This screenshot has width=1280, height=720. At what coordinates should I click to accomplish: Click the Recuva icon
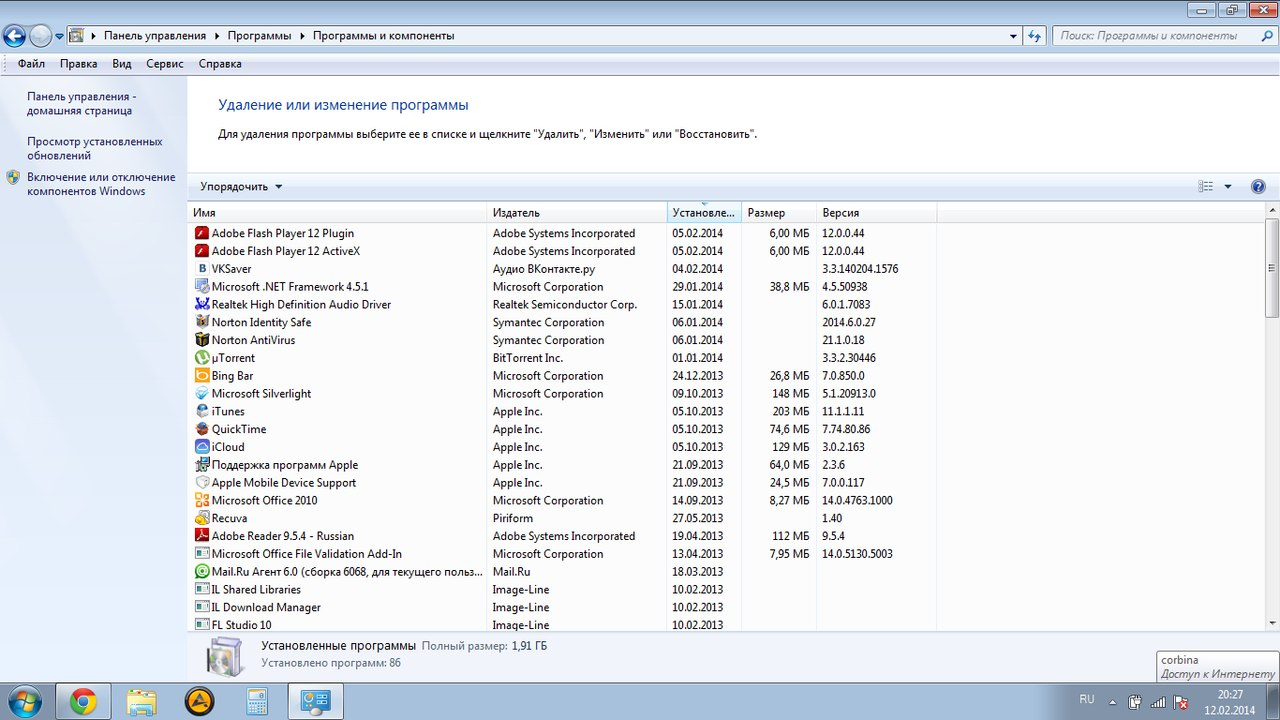[202, 518]
